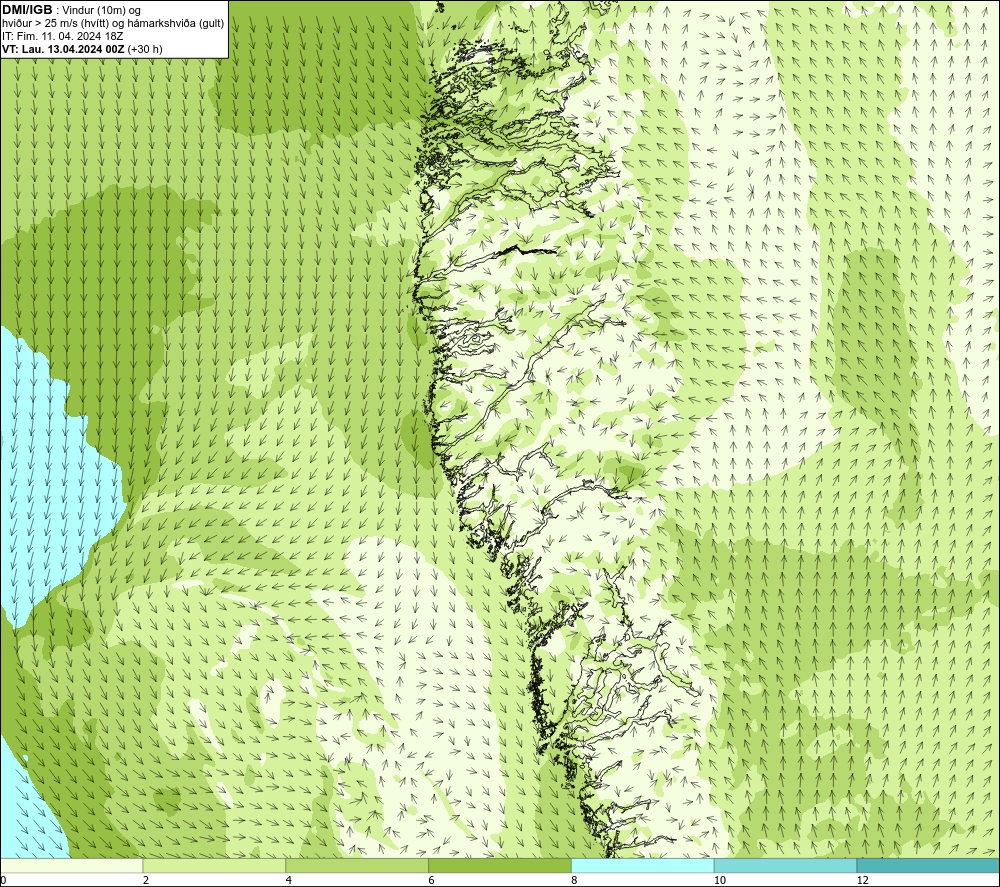Select the medium green 4–6 m/s color band
Image resolution: width=1000 pixels, height=887 pixels.
357,865
